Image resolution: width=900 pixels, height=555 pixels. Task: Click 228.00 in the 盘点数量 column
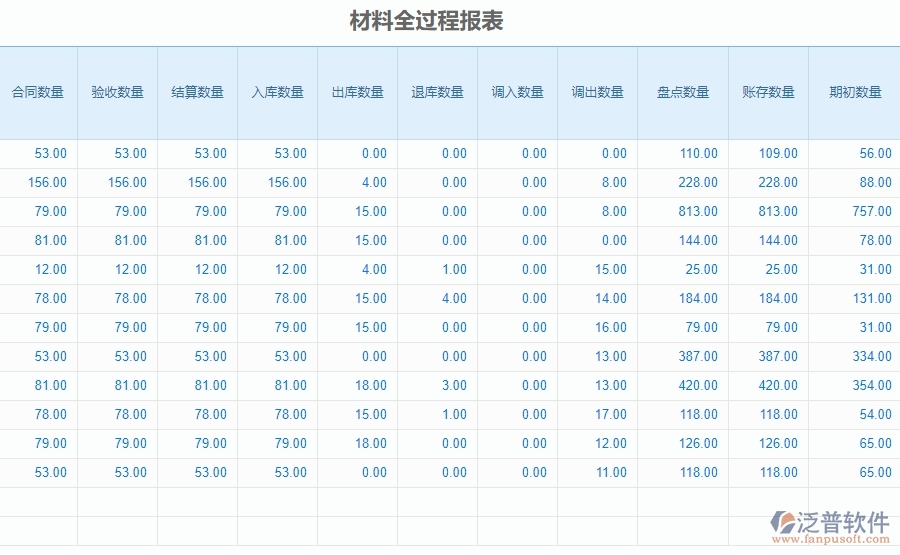(698, 183)
